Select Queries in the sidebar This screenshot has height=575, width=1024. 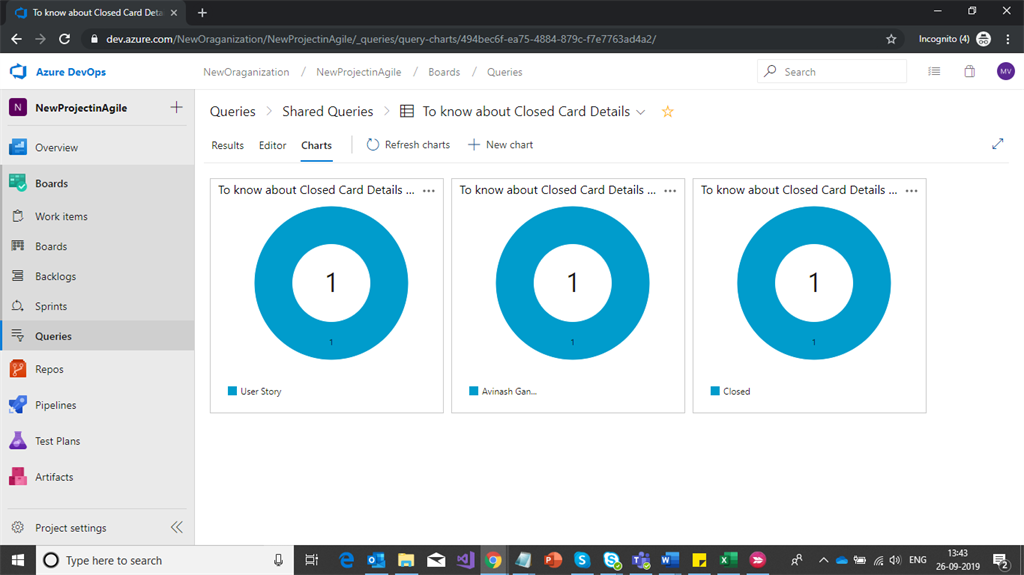[x=98, y=336]
